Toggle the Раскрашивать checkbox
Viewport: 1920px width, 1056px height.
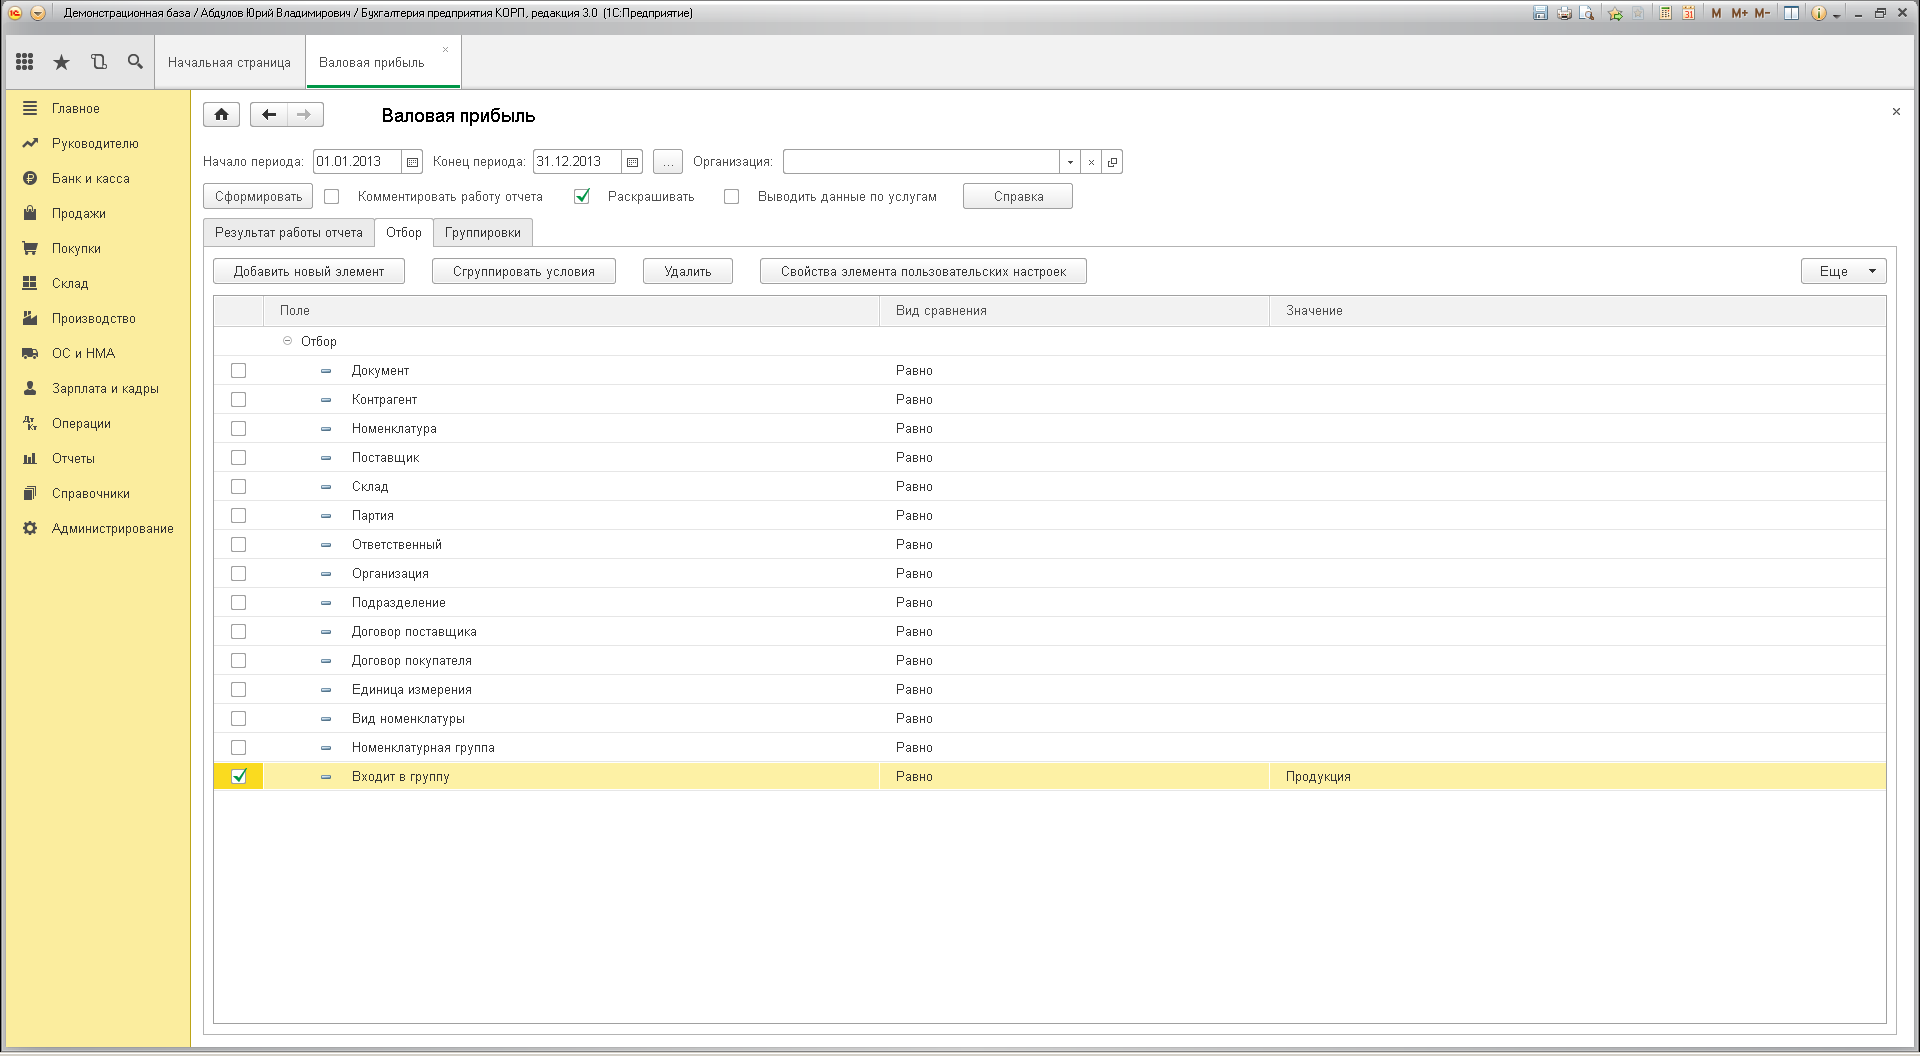click(x=582, y=197)
